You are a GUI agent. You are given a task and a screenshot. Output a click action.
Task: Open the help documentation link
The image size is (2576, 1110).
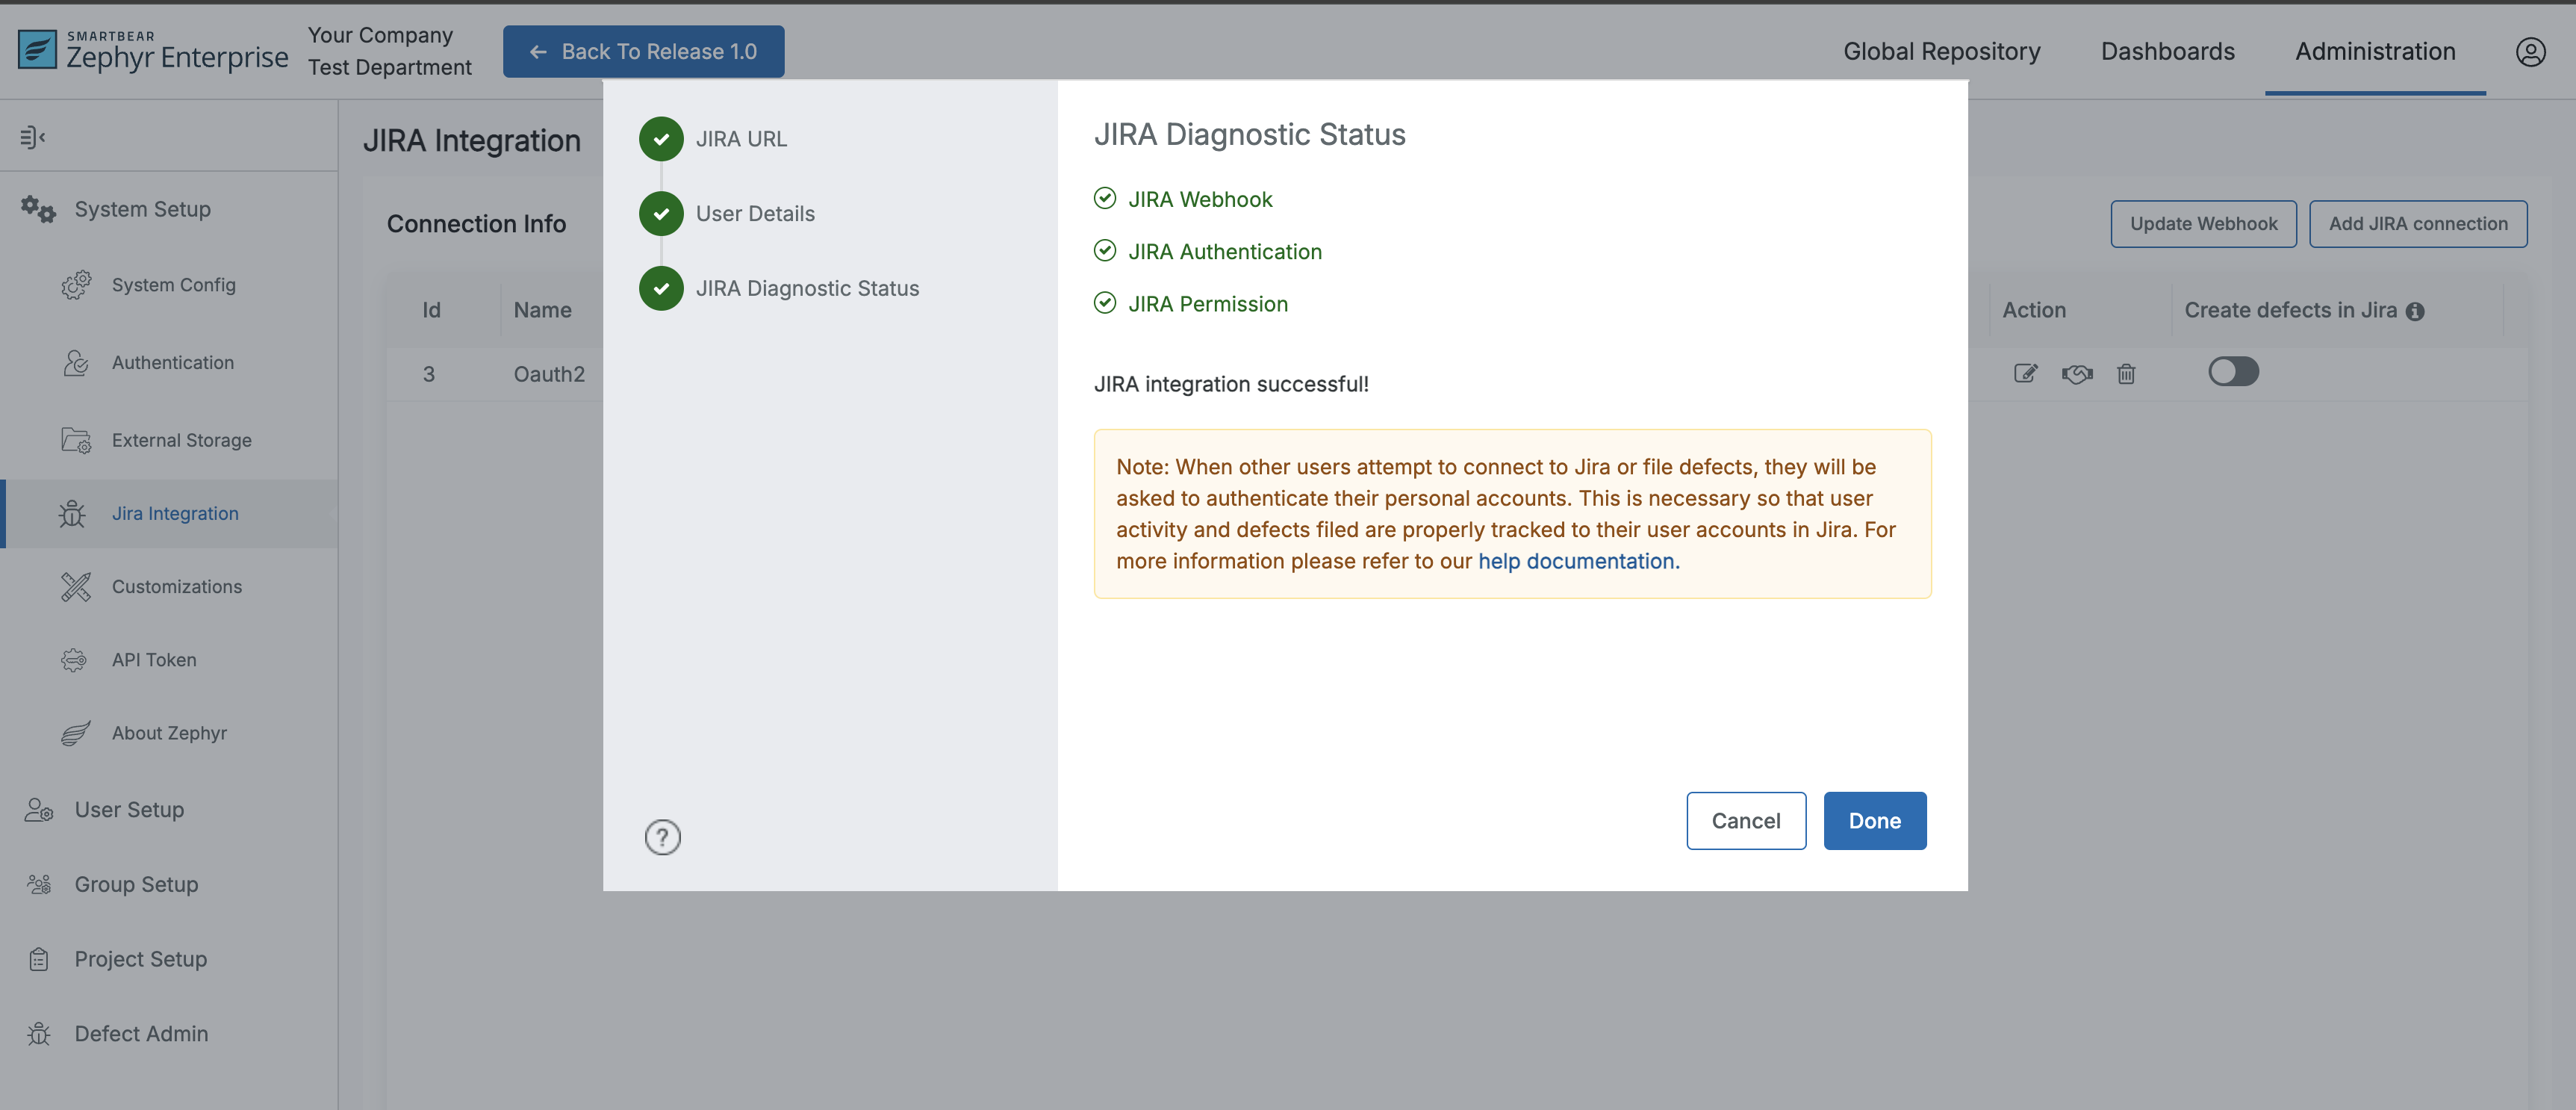(1576, 561)
